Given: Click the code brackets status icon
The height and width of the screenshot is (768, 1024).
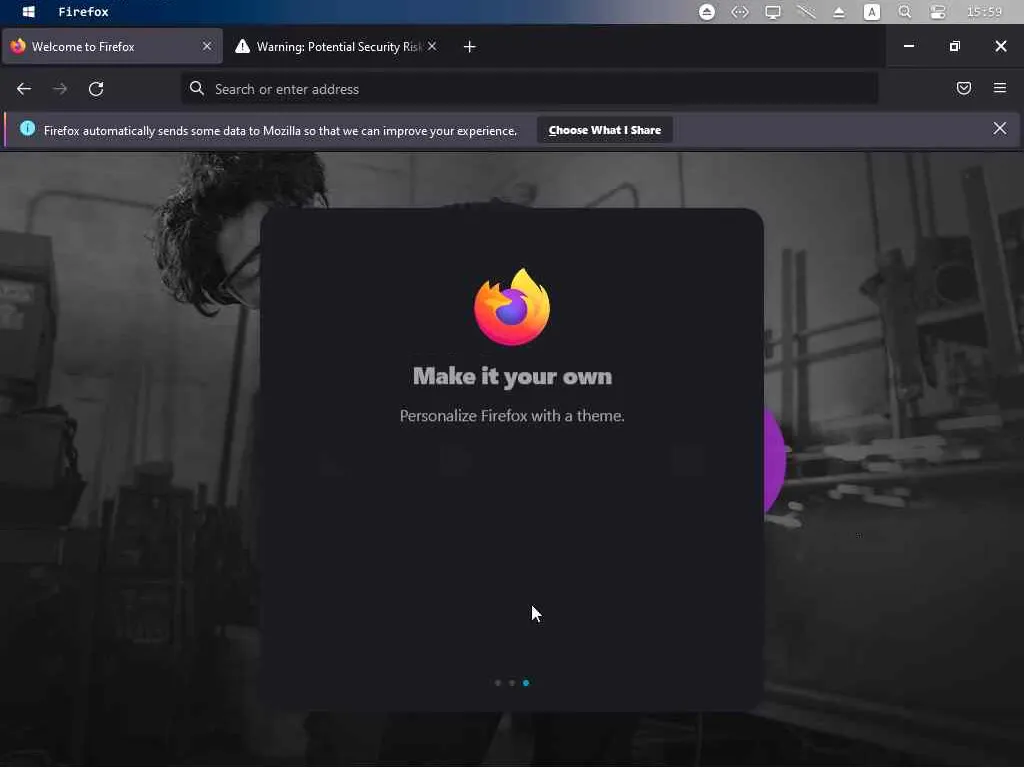Looking at the screenshot, I should (740, 12).
